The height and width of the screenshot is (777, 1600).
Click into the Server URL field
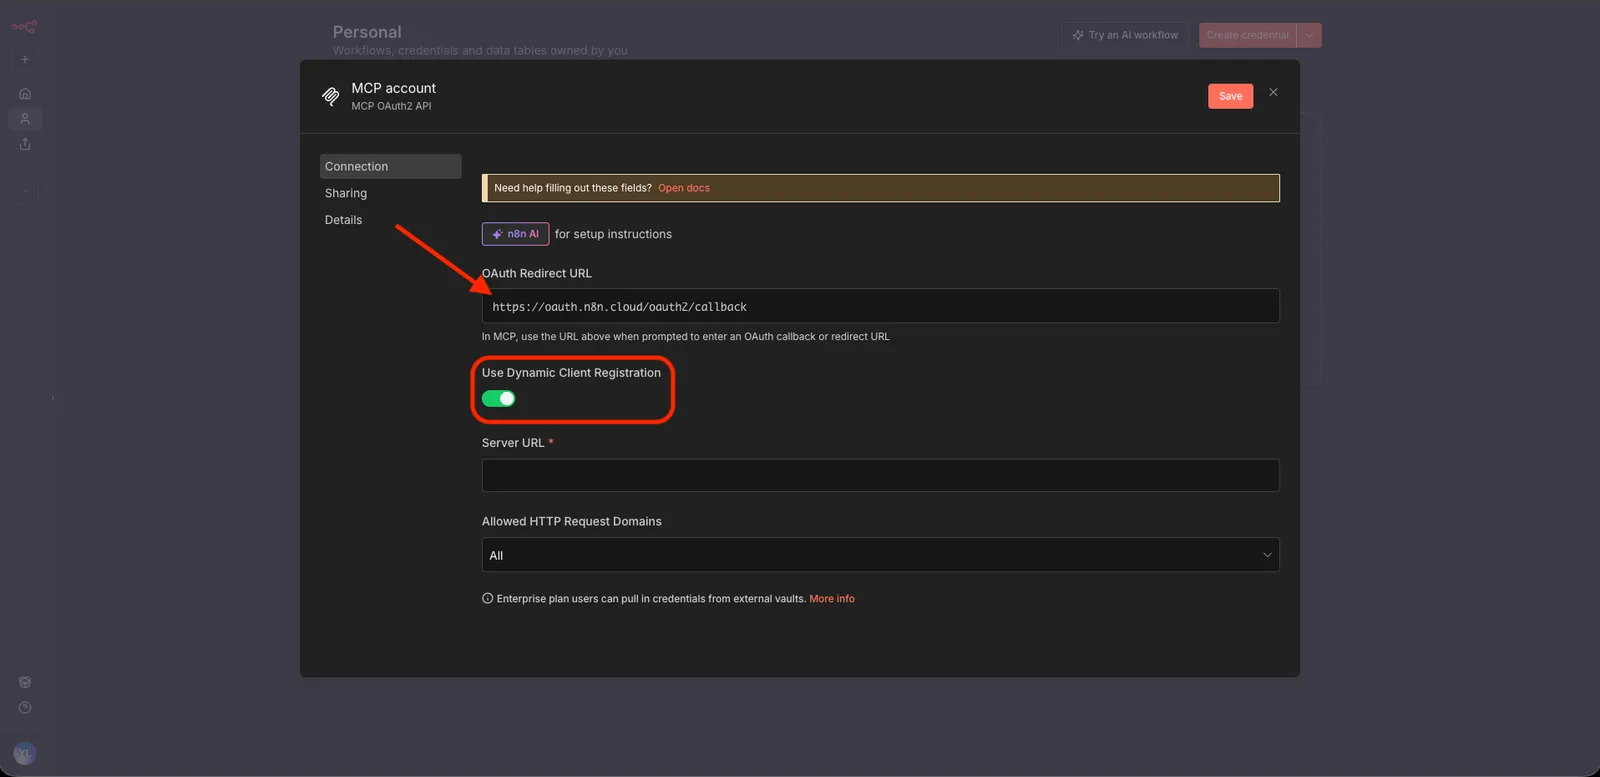pos(880,475)
